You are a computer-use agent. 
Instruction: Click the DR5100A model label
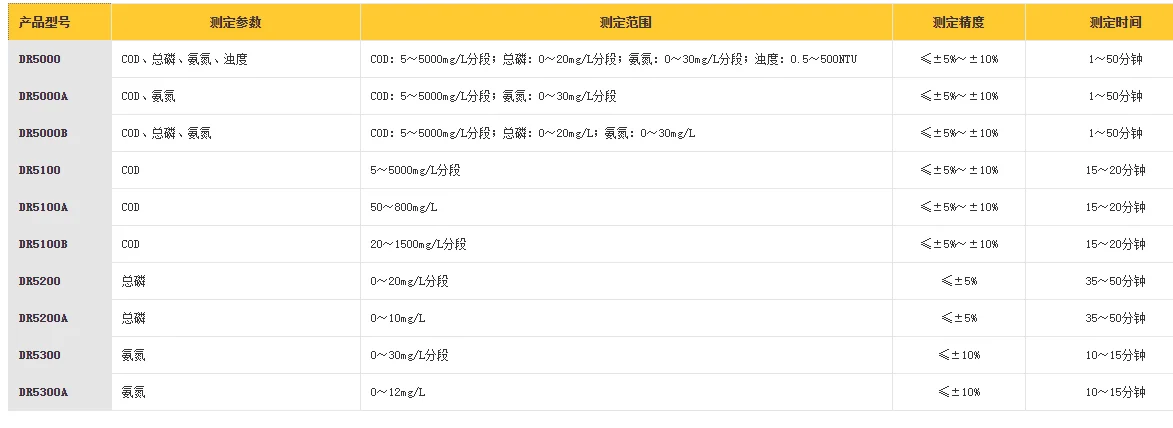click(43, 207)
